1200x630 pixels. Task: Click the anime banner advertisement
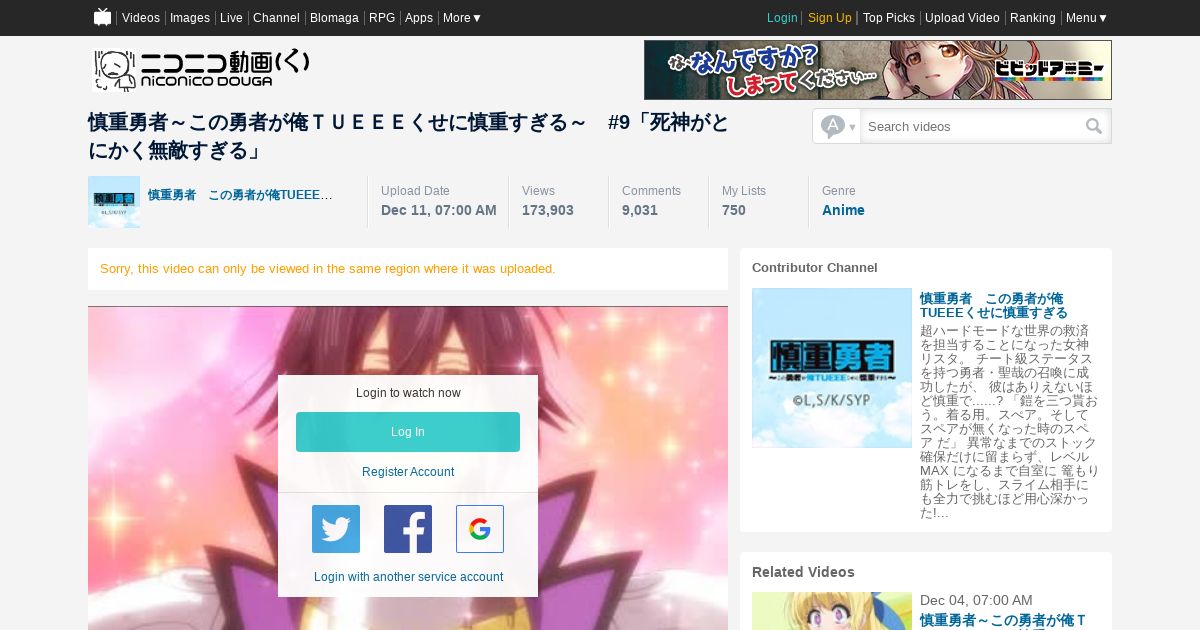pos(878,70)
